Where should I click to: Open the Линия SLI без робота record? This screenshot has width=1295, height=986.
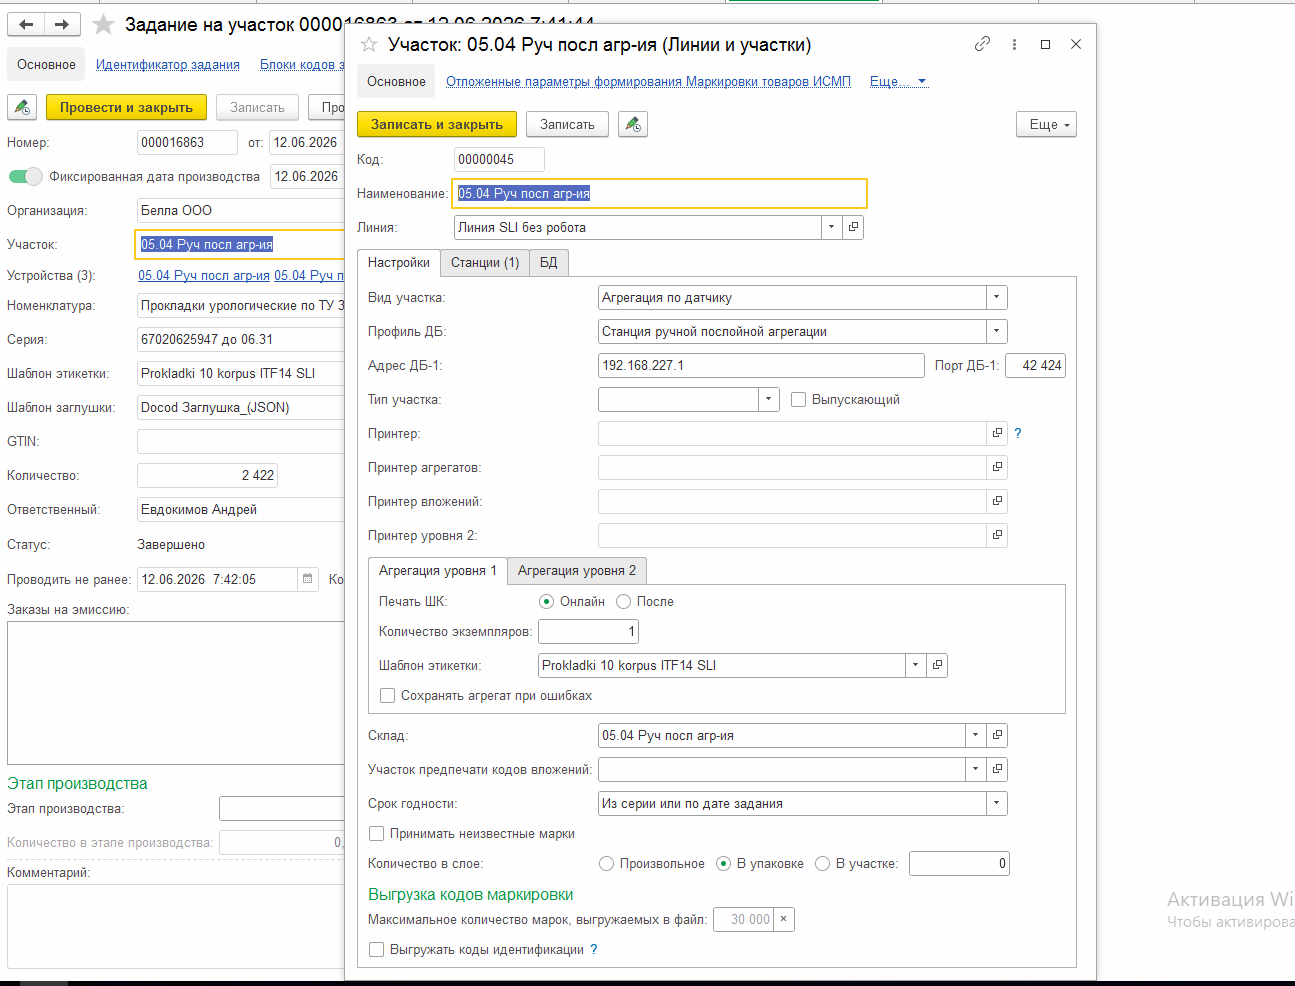[853, 227]
